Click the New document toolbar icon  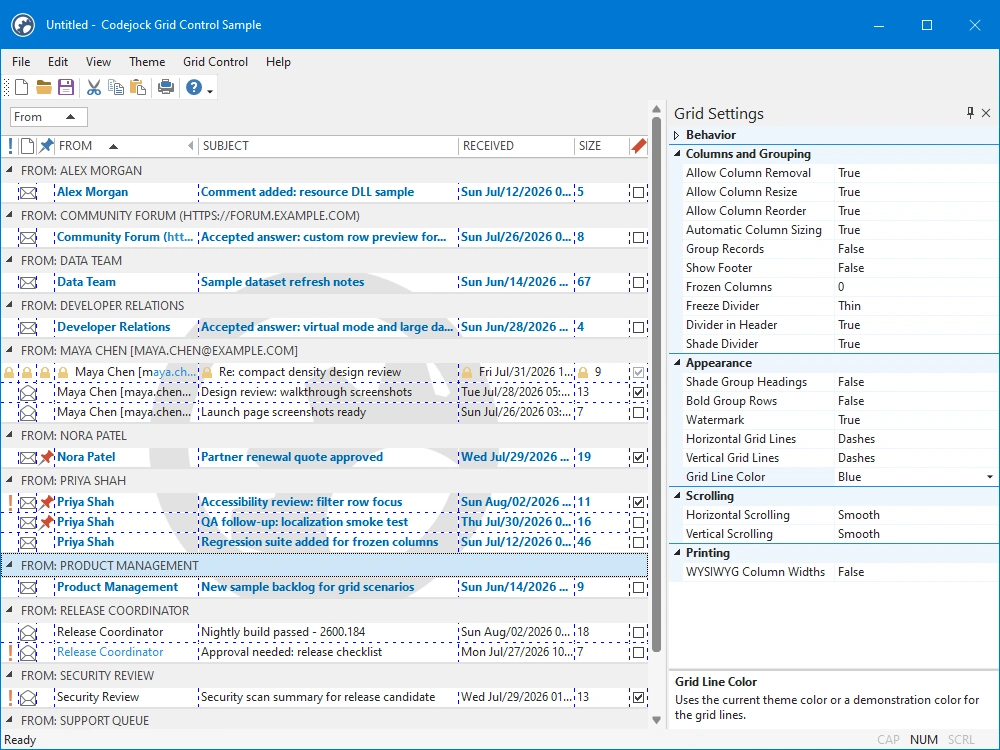[x=22, y=87]
